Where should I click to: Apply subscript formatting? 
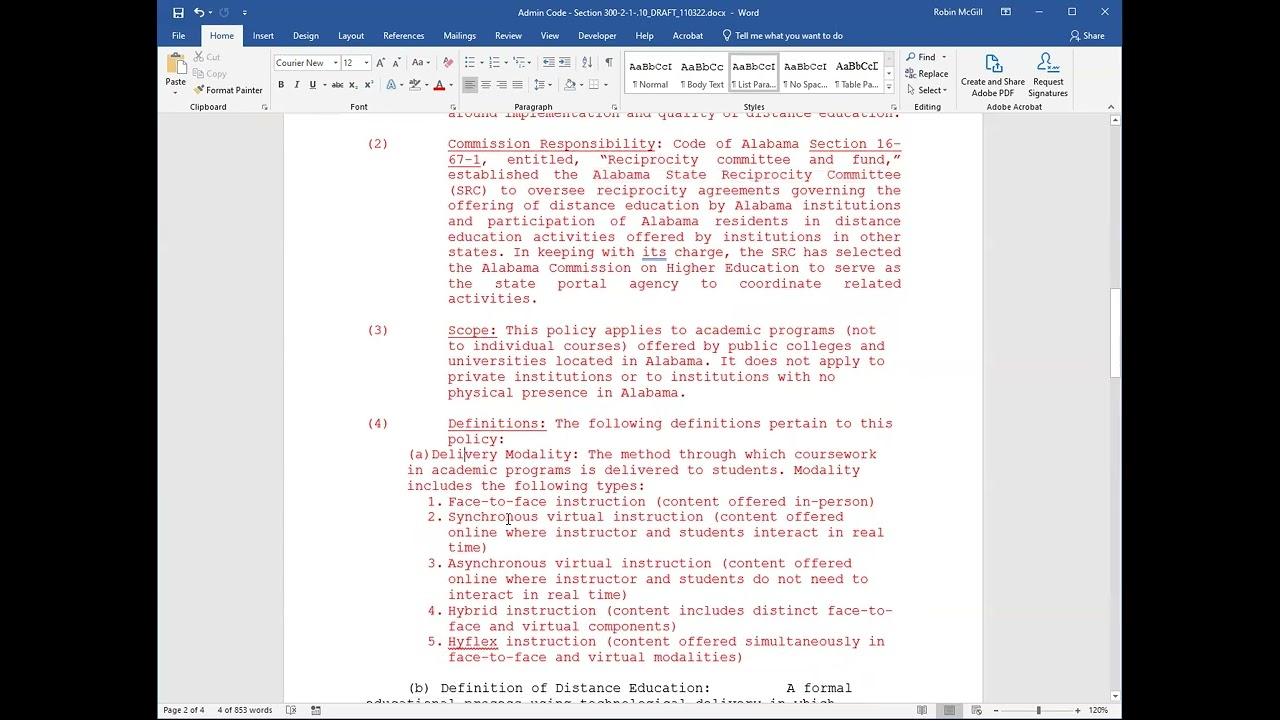pyautogui.click(x=353, y=85)
